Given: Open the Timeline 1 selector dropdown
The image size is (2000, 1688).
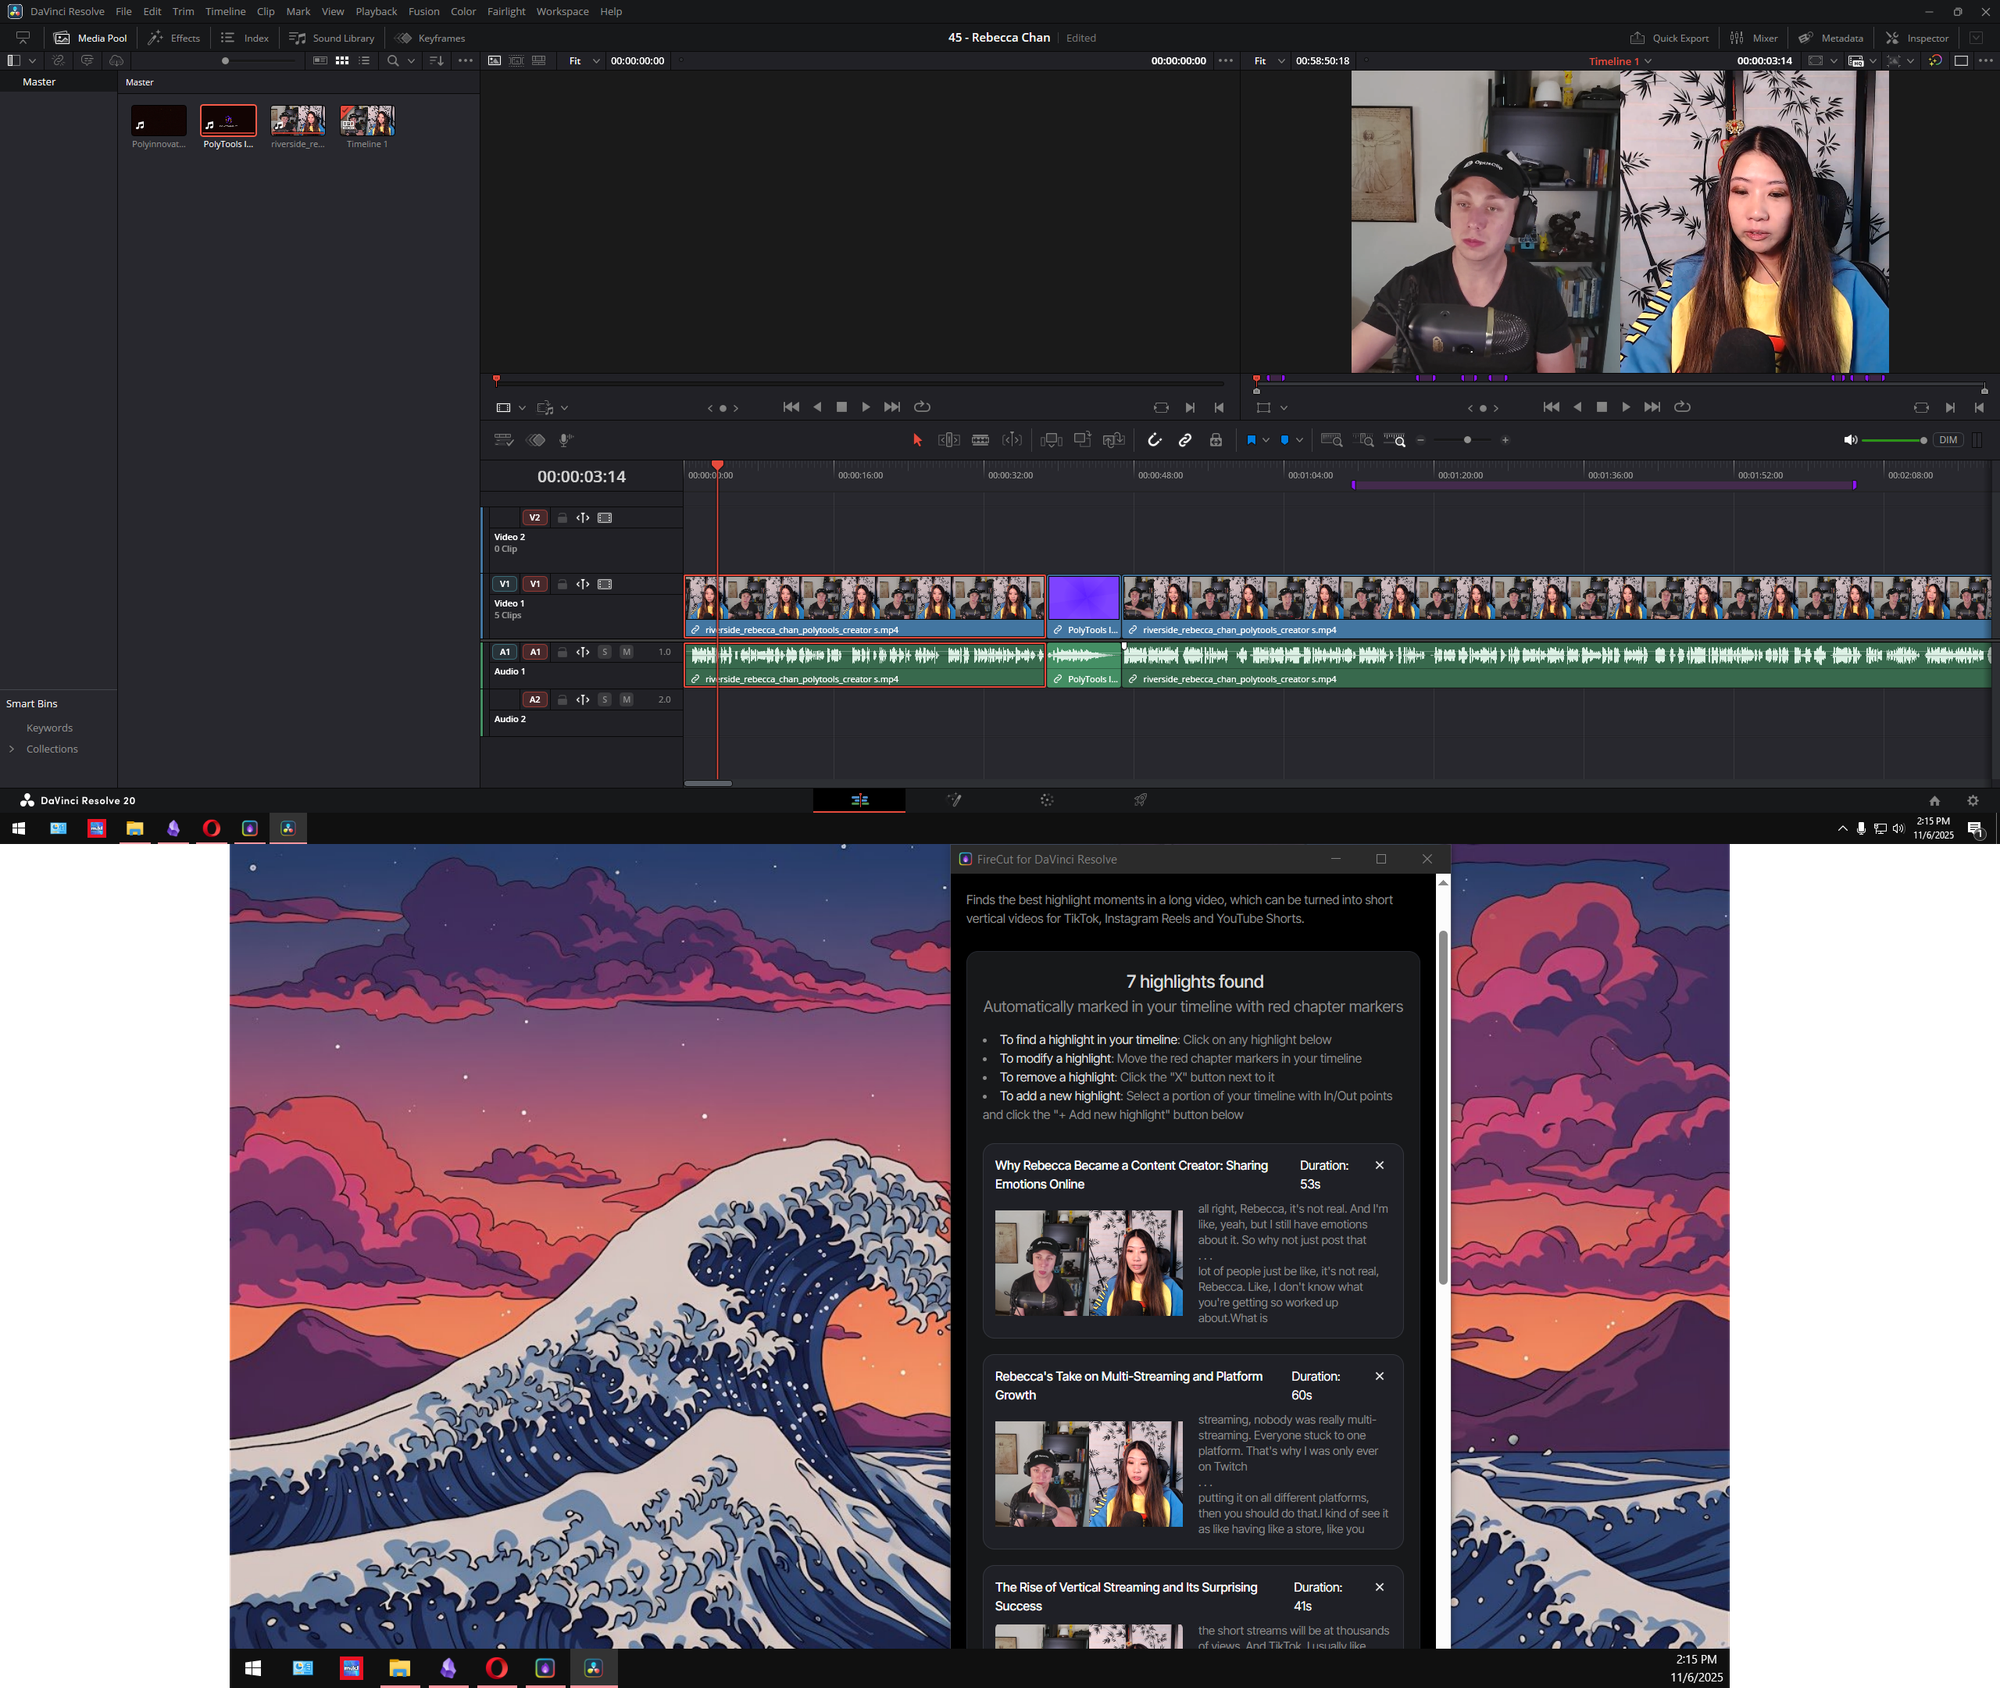Looking at the screenshot, I should click(x=1620, y=61).
